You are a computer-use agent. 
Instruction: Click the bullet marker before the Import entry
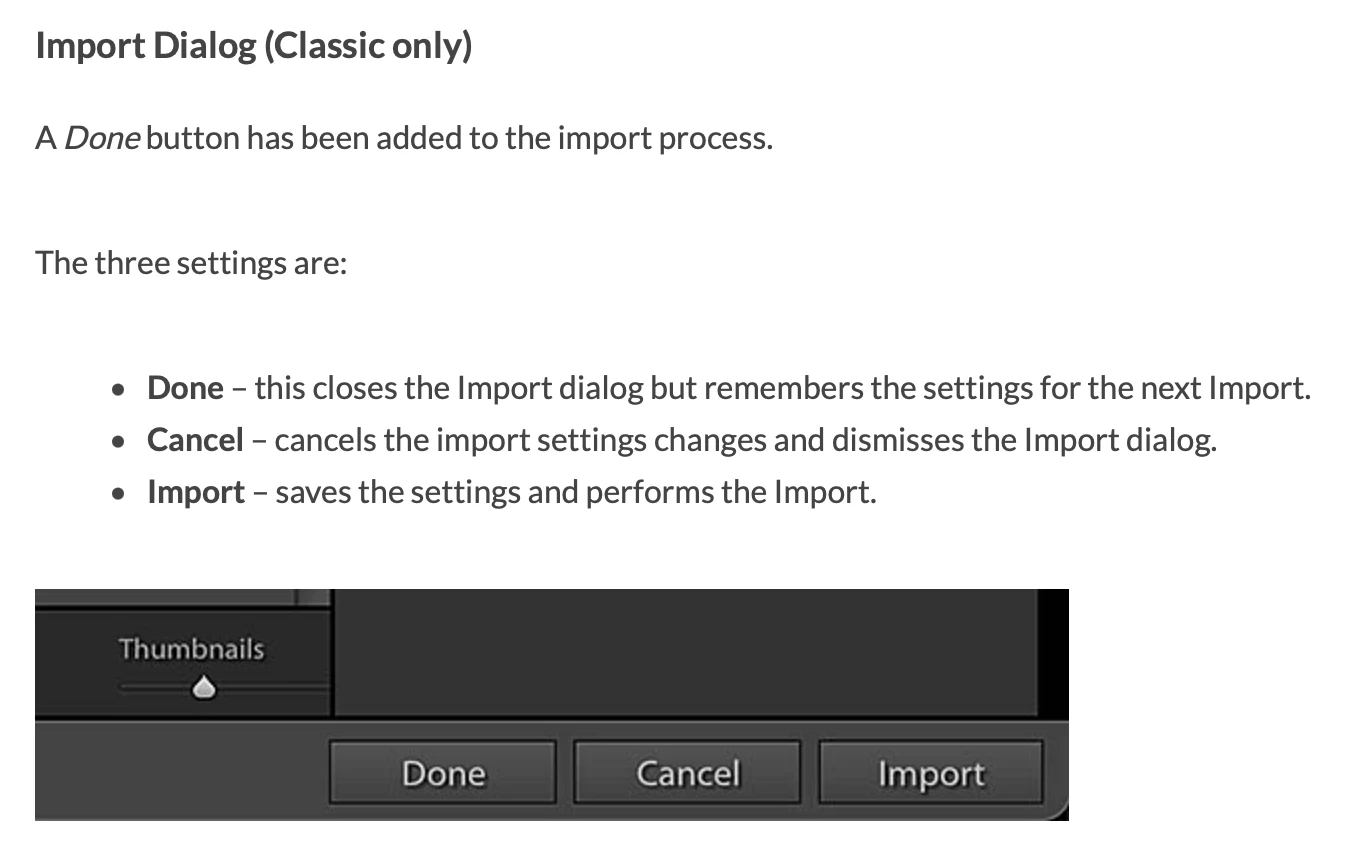tap(119, 493)
